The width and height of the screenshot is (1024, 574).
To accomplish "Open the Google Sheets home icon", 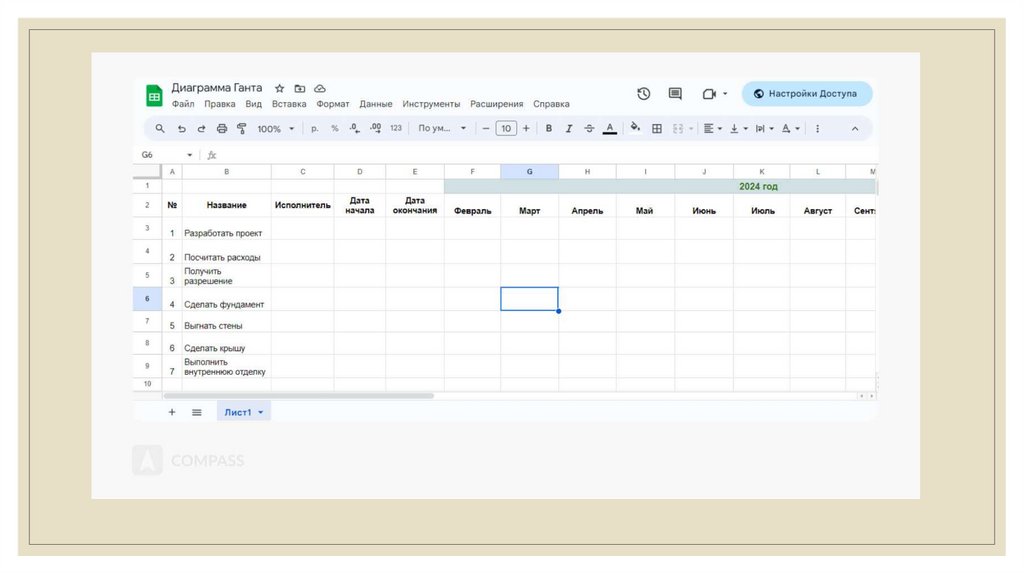I will tap(154, 96).
